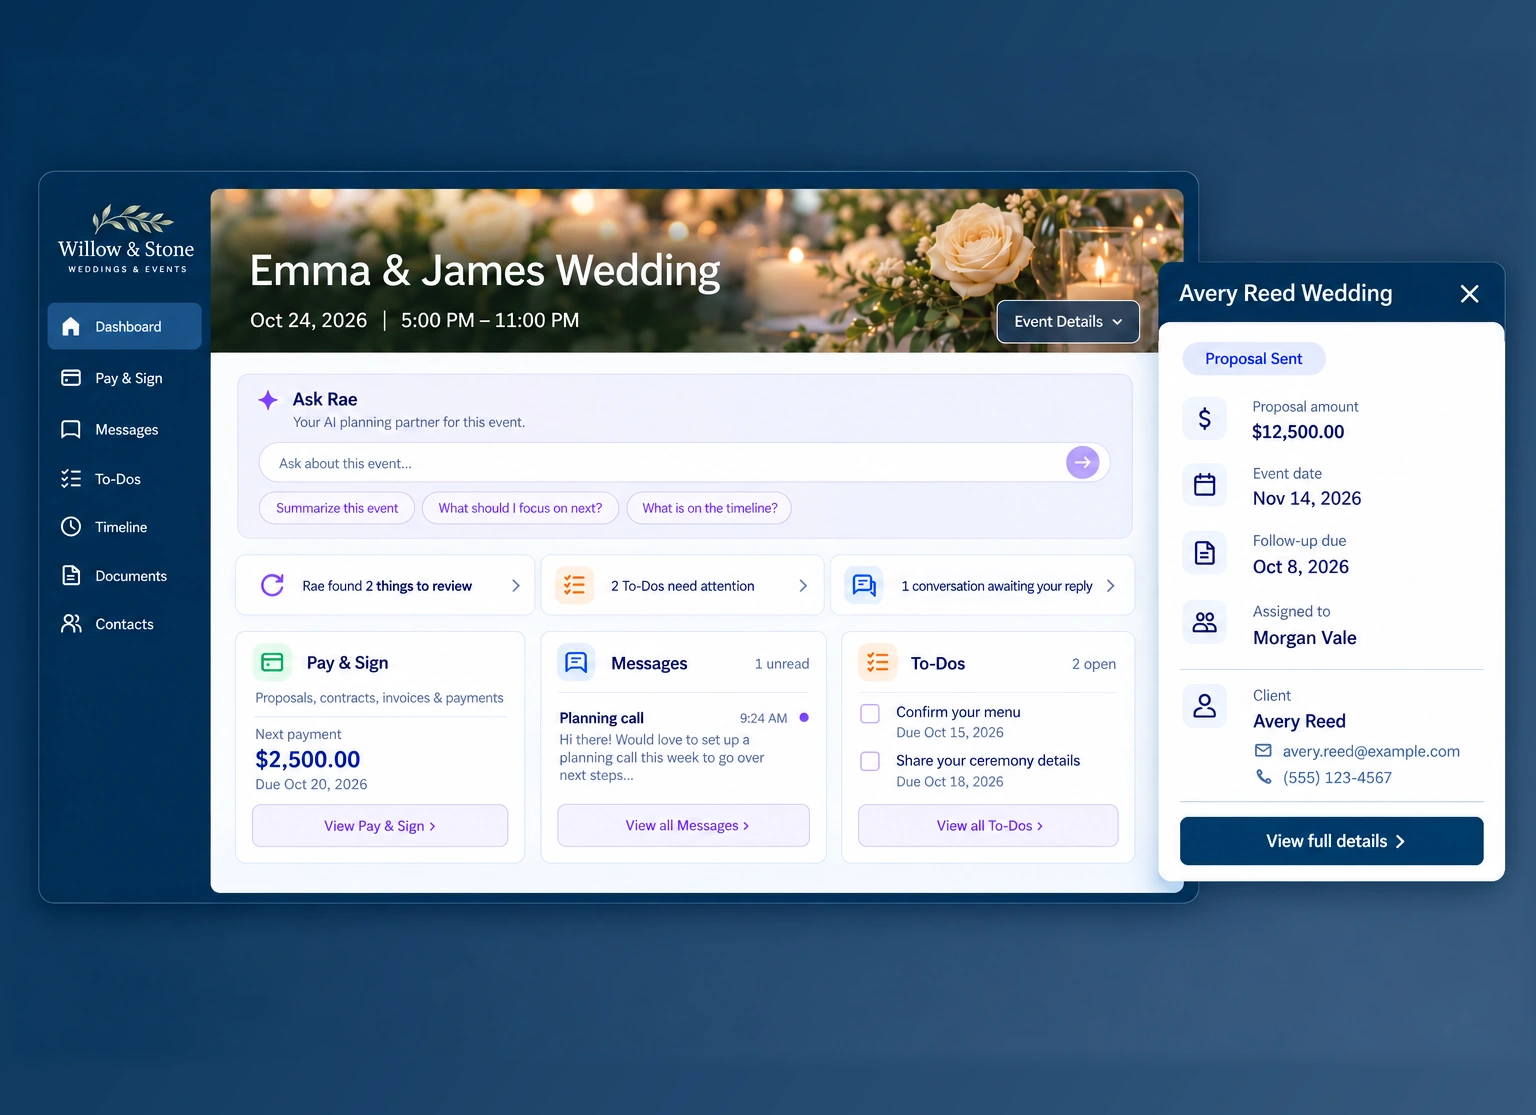
Task: Click the dollar icon next to Proposal amount
Action: 1205,419
